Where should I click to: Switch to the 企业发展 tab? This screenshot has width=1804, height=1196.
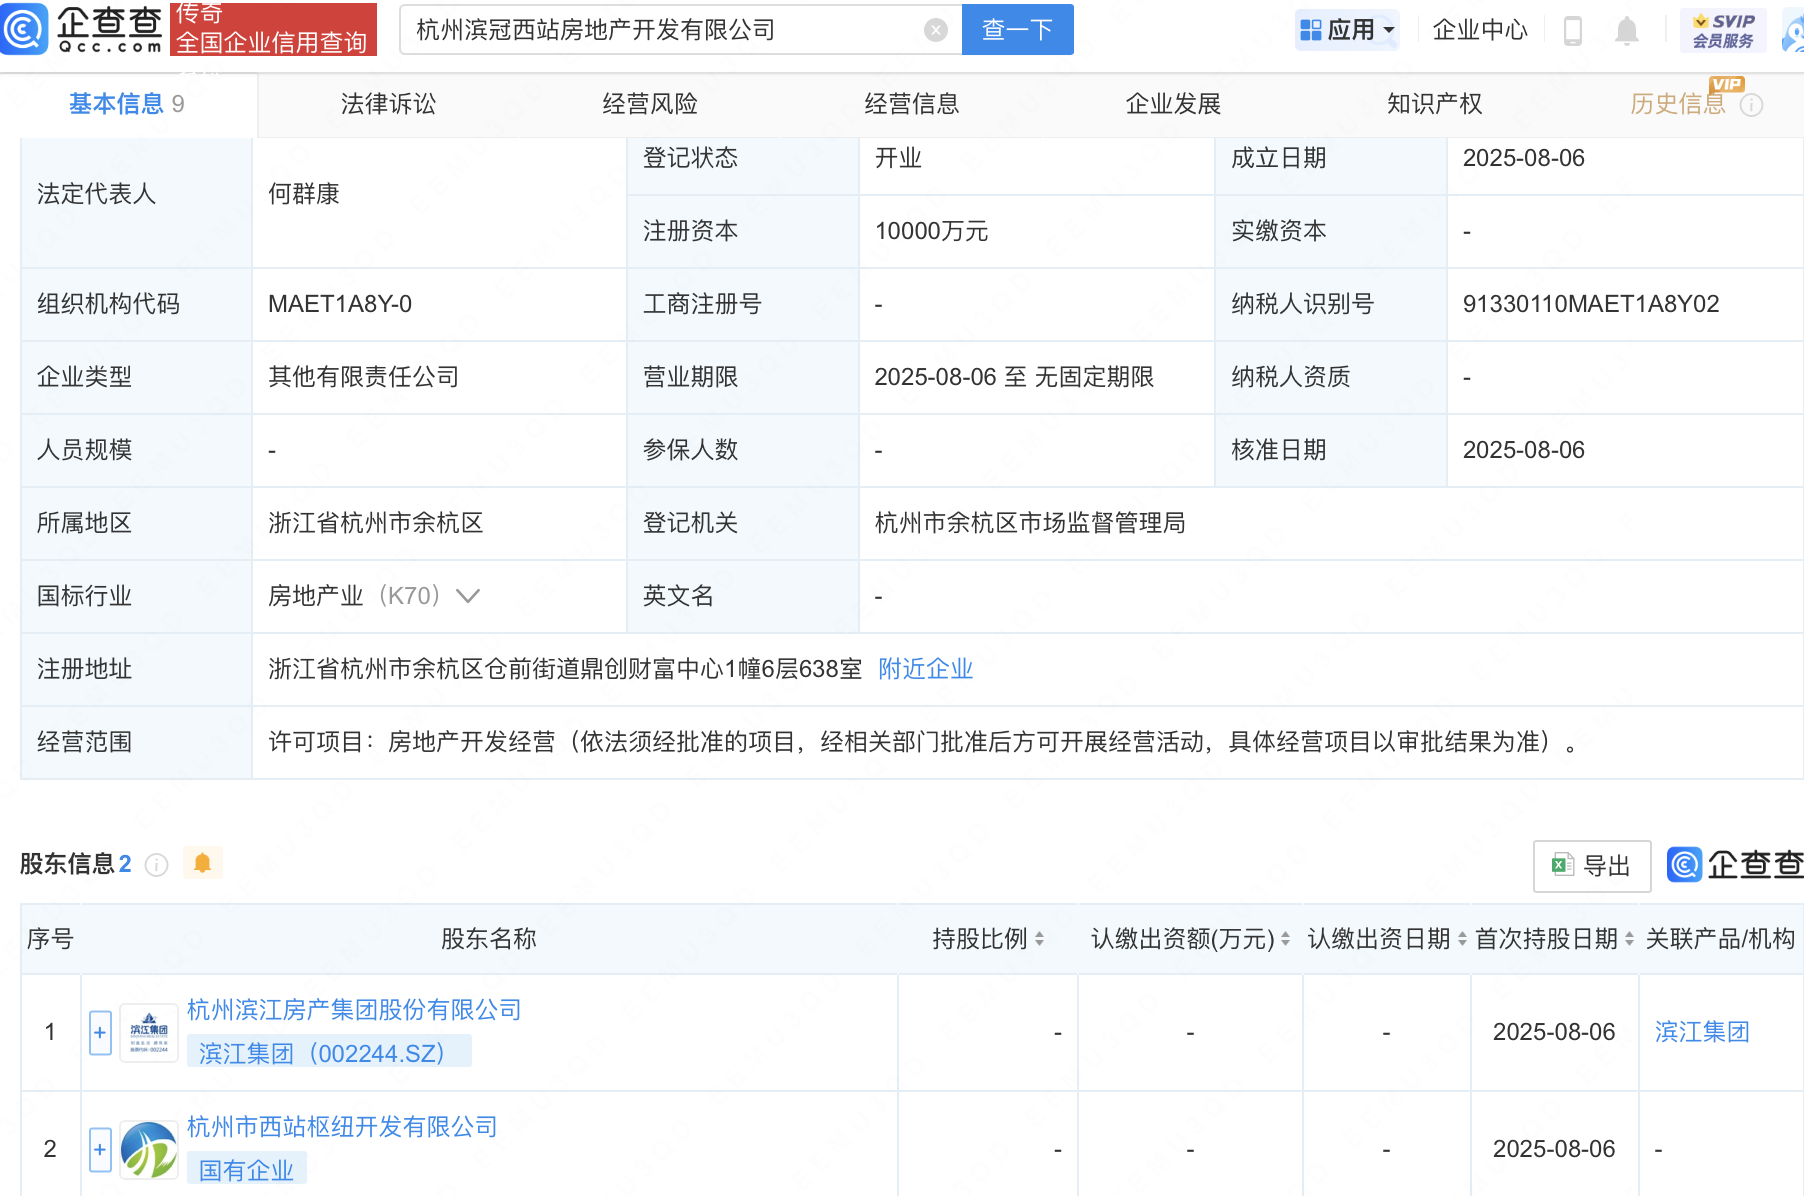[x=1173, y=104]
